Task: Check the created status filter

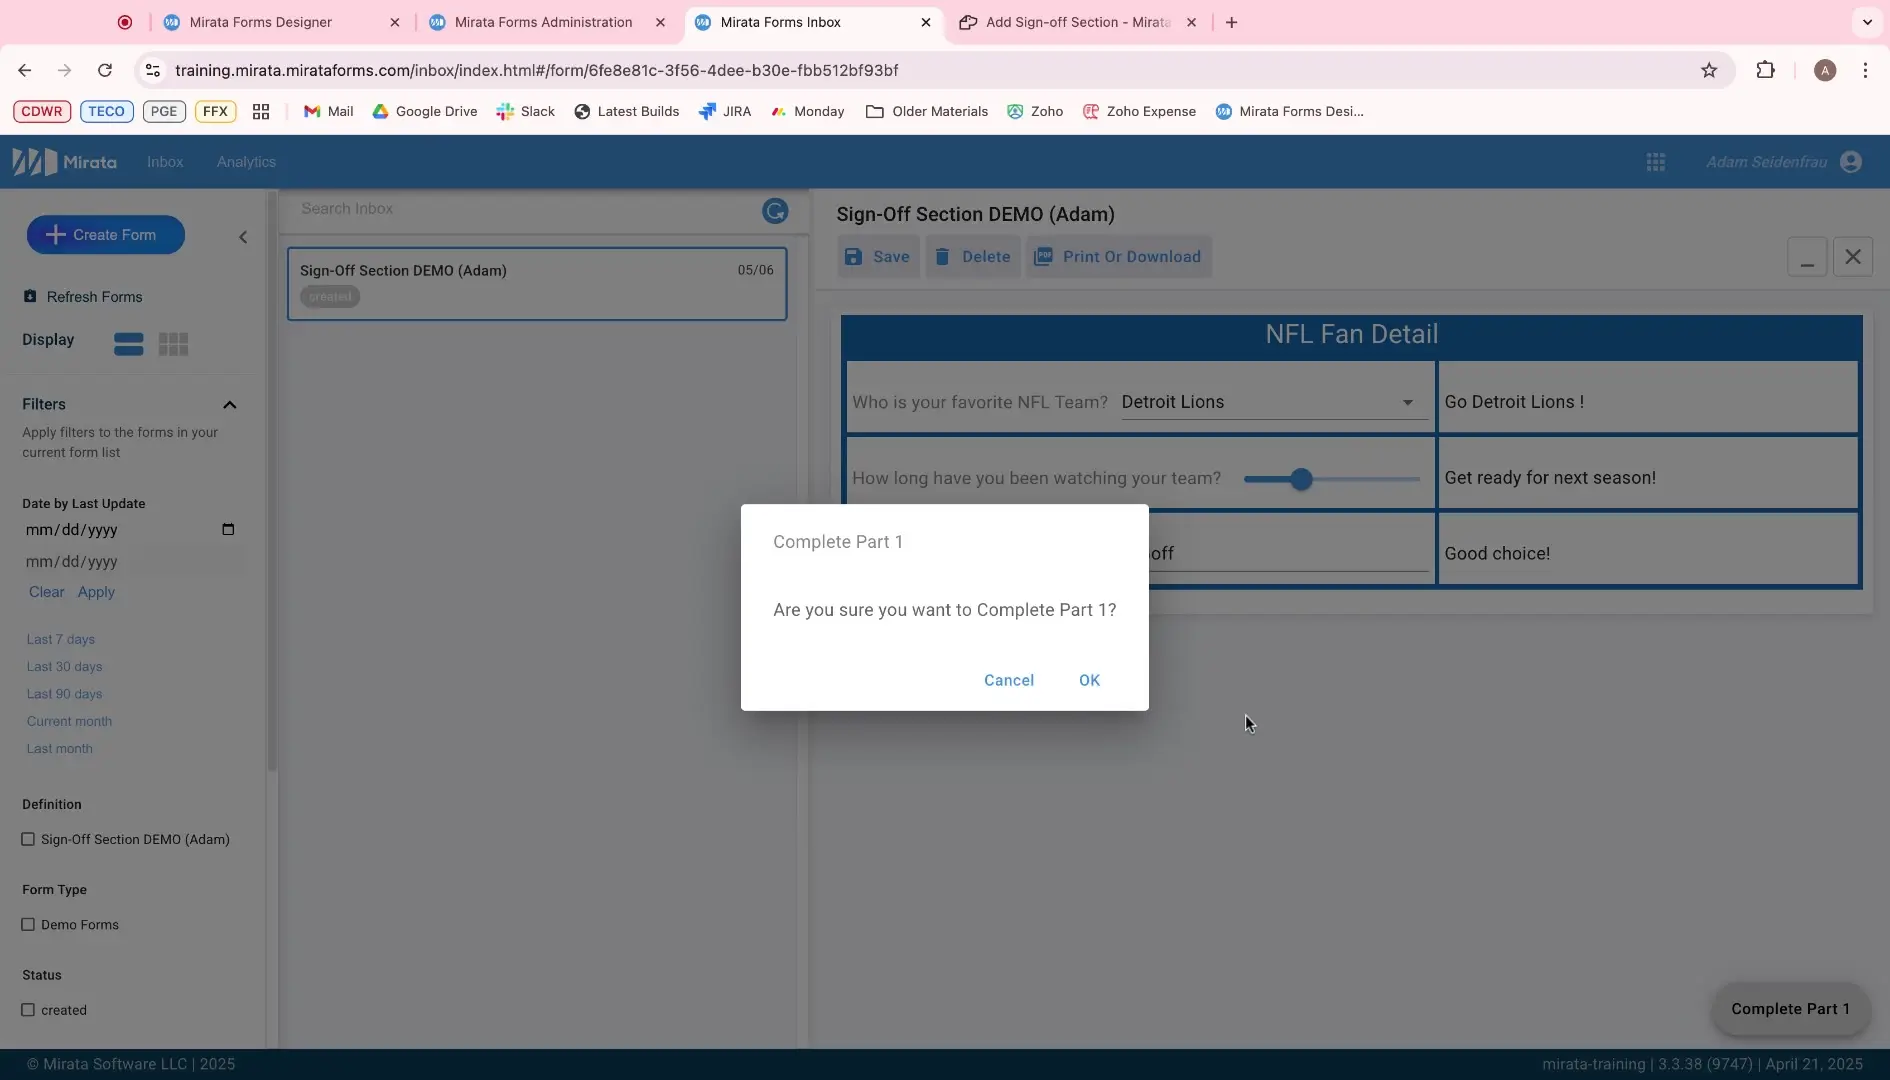Action: click(x=29, y=1010)
